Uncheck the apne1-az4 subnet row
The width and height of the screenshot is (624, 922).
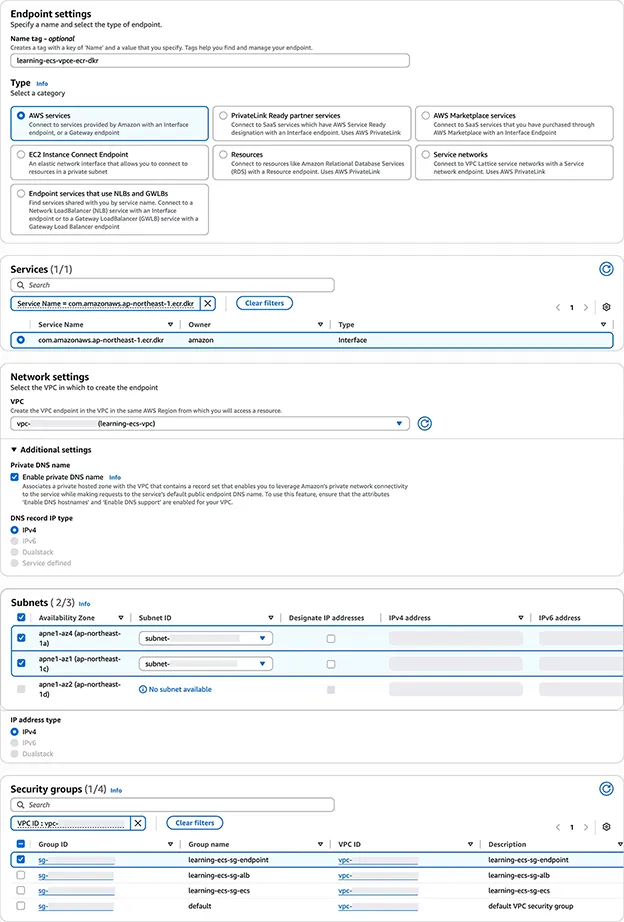pyautogui.click(x=21, y=638)
